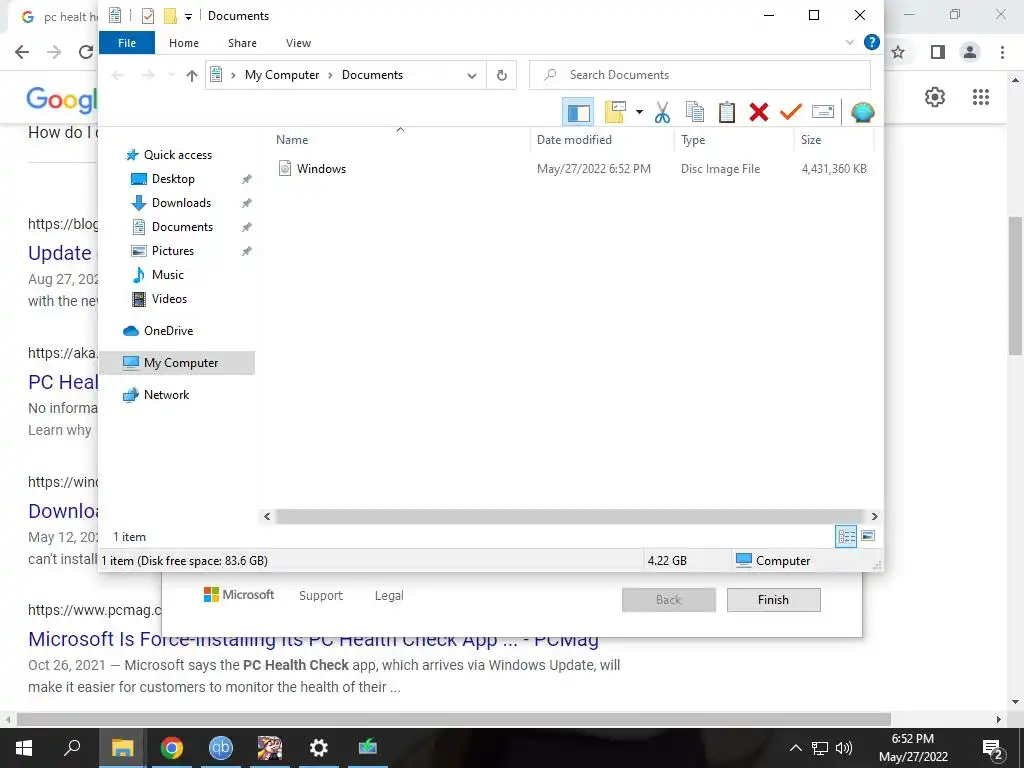
Task: Click Documents in address breadcrumb
Action: (372, 75)
